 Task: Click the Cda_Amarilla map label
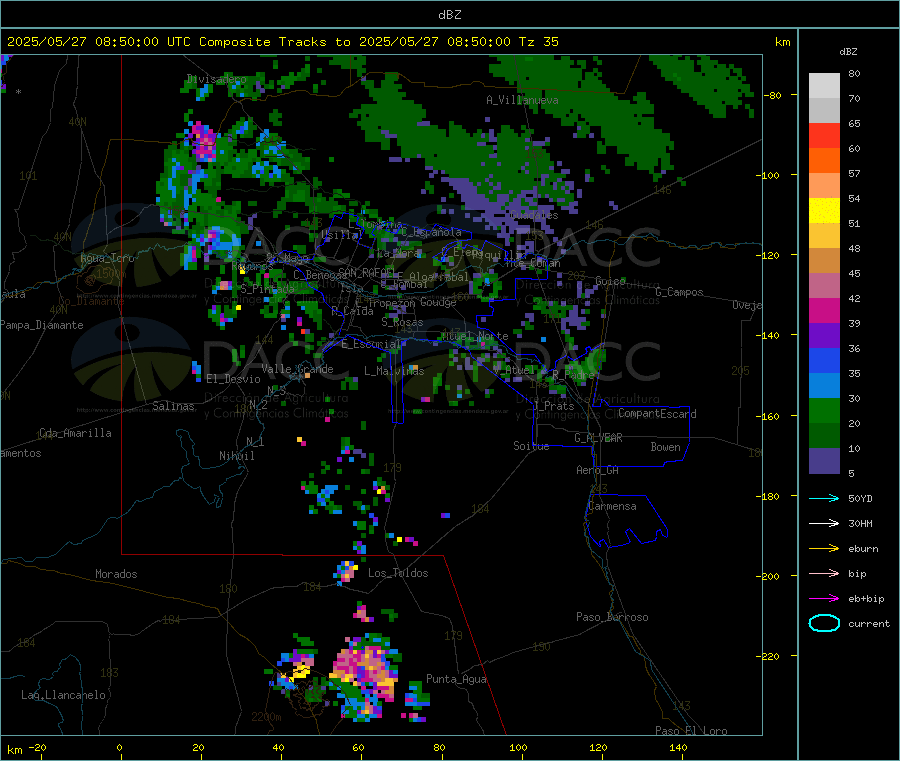click(x=75, y=433)
